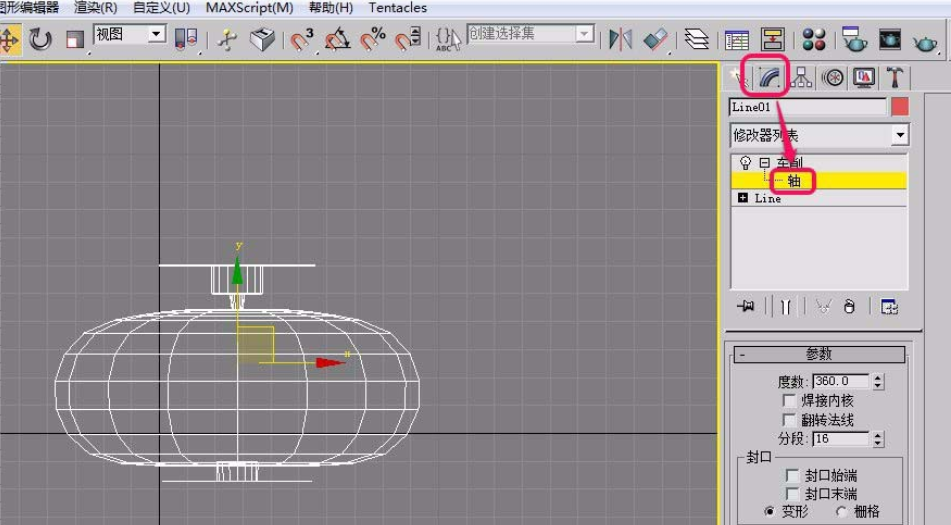Open the Motion panel wheel tab

point(833,77)
